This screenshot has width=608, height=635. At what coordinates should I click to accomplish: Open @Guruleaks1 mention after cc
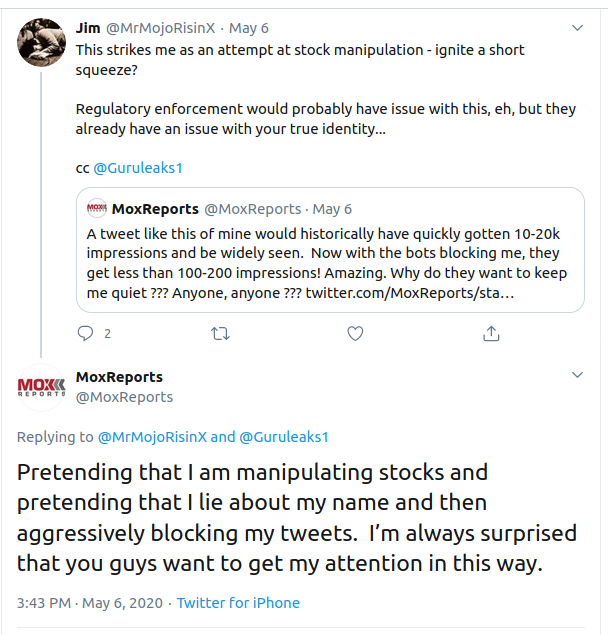139,167
